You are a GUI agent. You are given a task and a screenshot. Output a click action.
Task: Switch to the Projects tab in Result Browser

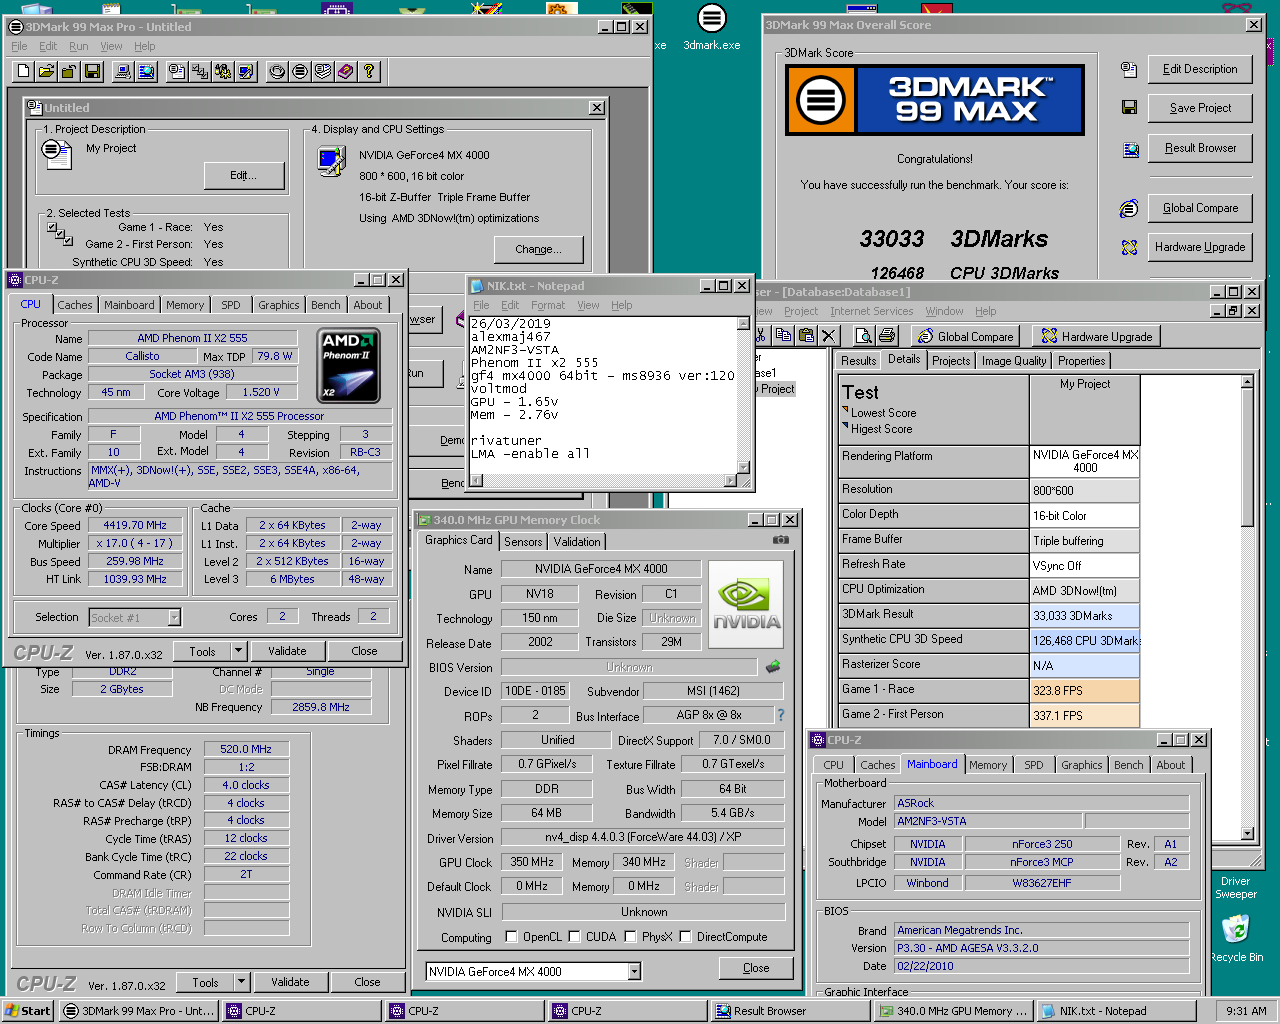pyautogui.click(x=951, y=361)
